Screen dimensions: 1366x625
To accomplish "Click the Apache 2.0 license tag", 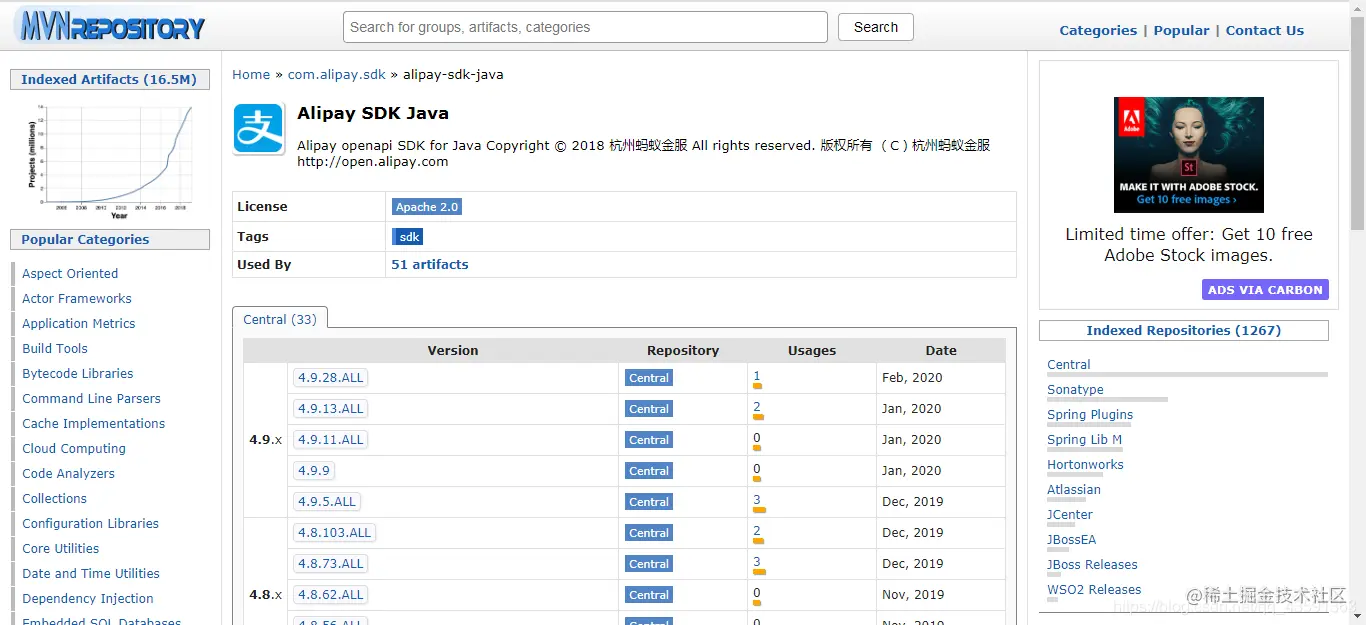I will (x=427, y=207).
